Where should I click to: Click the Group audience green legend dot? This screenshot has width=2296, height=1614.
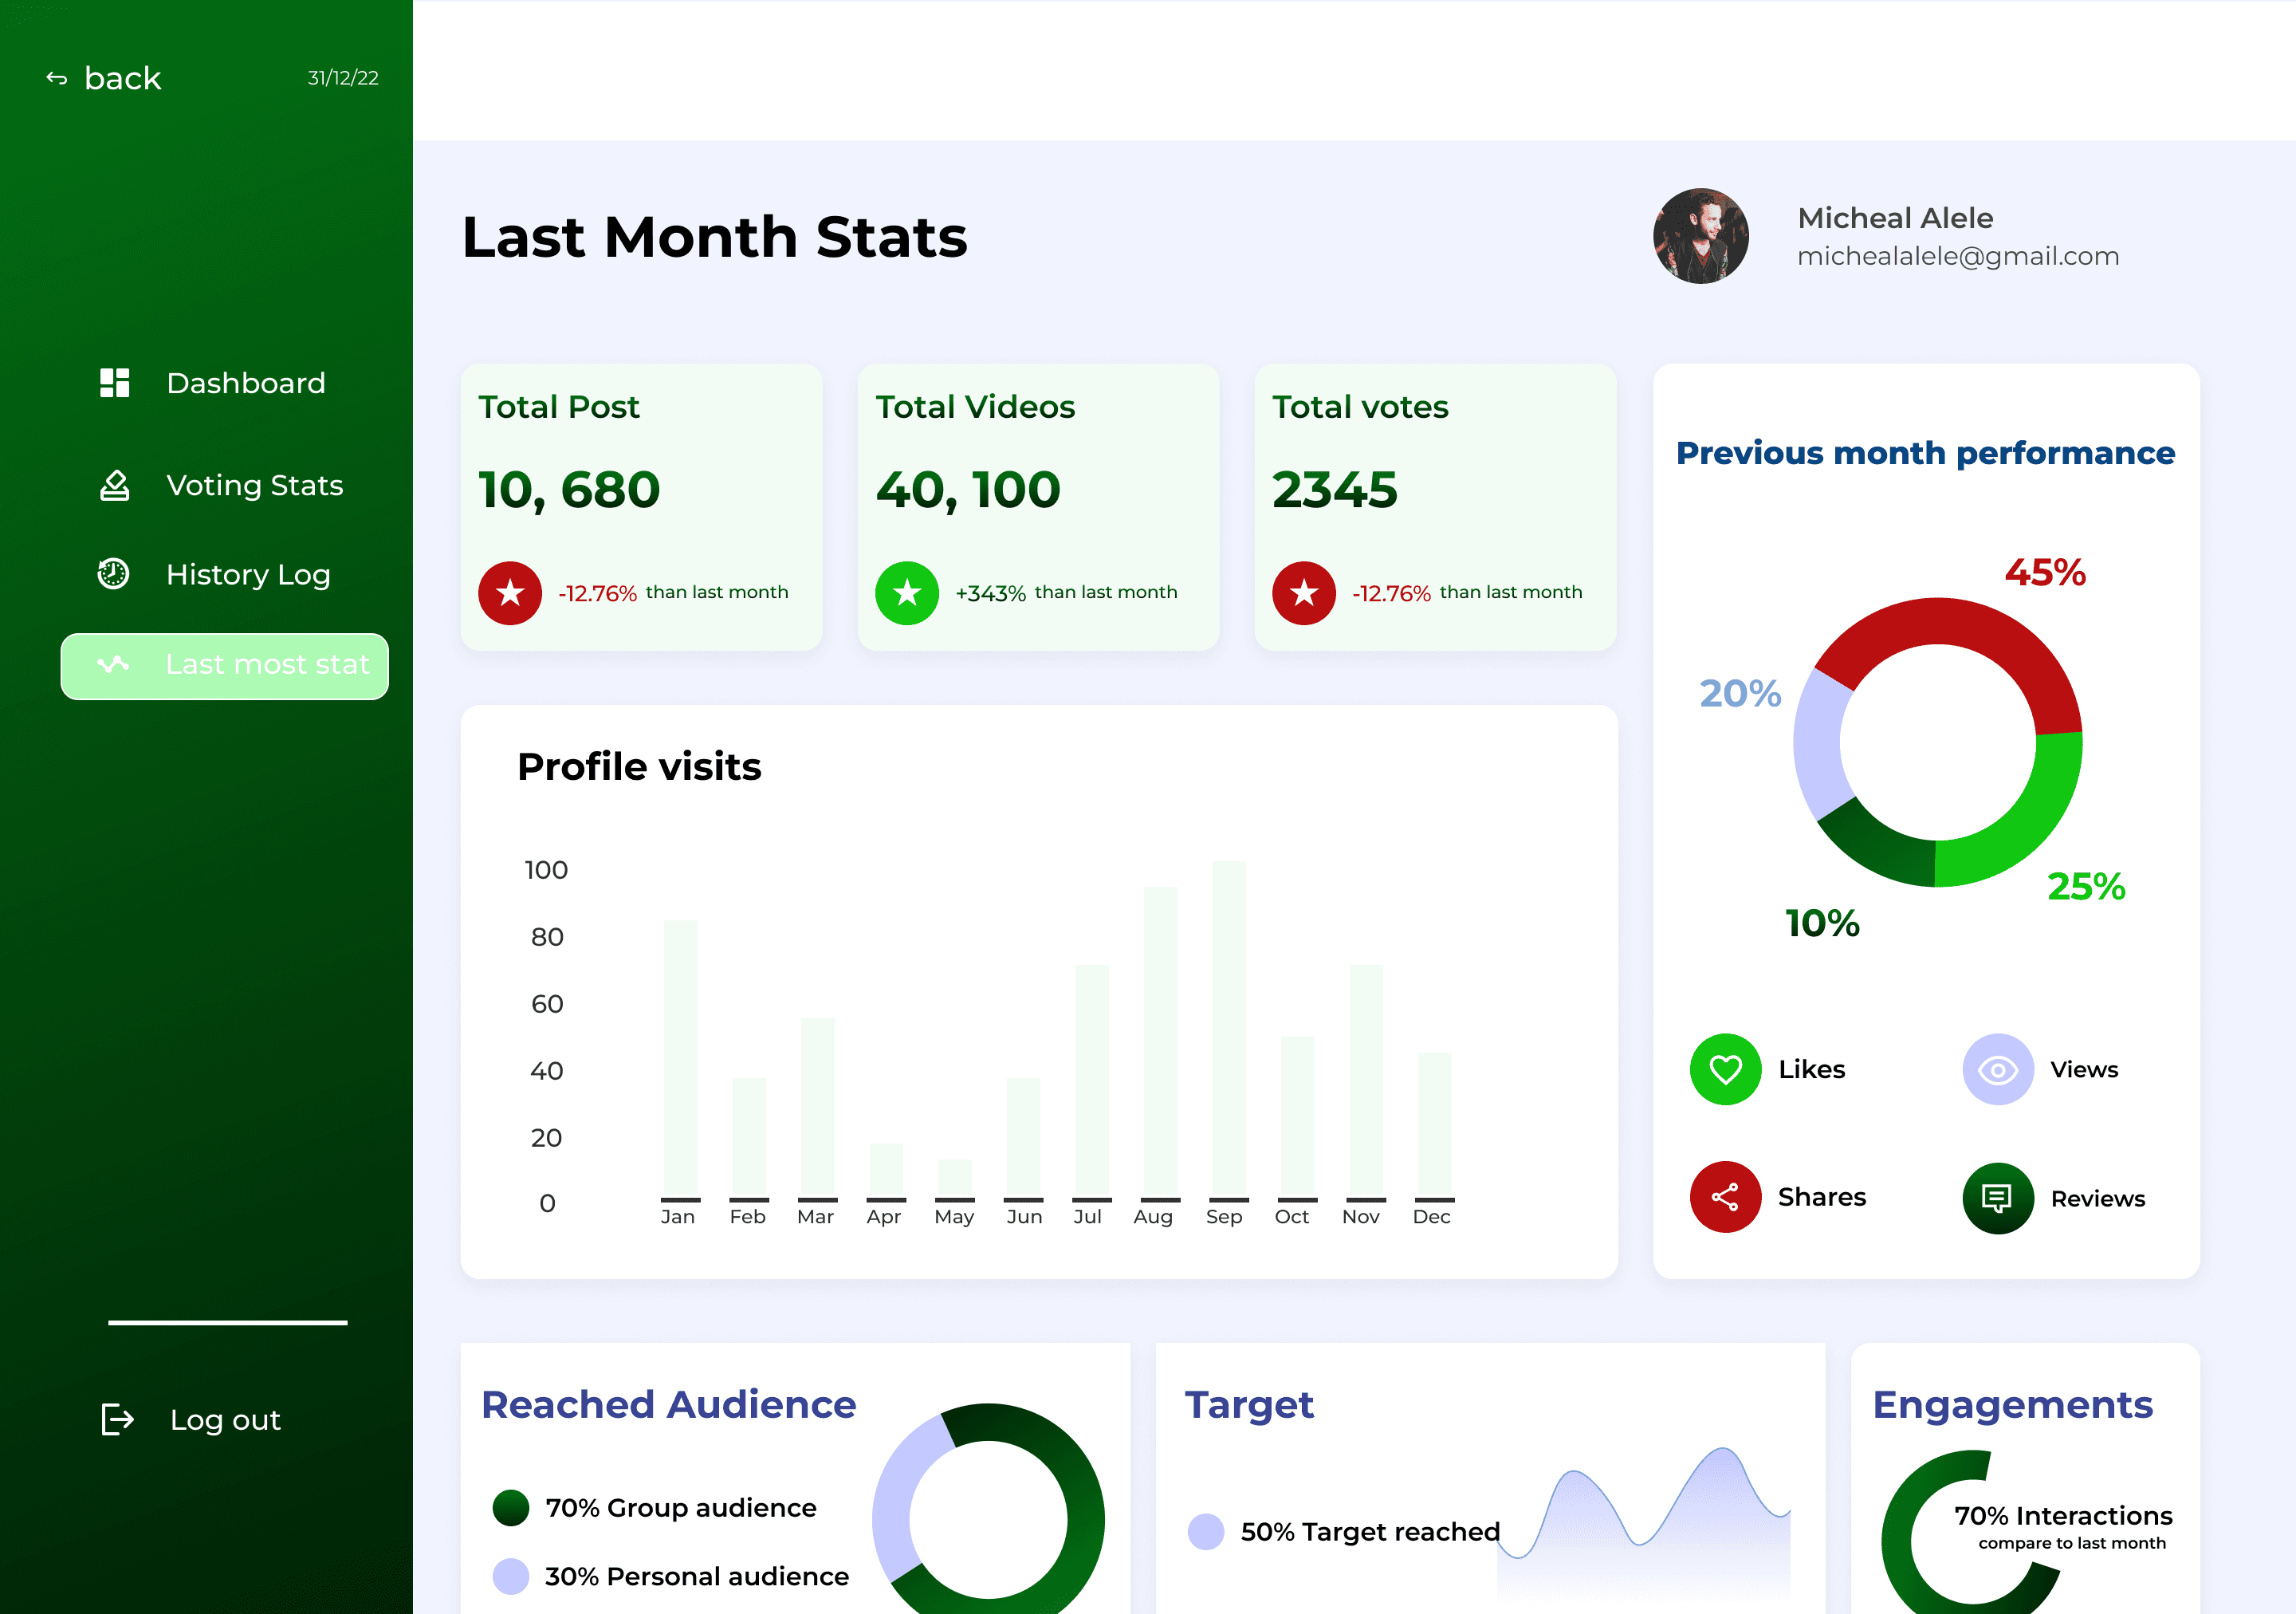[x=511, y=1507]
